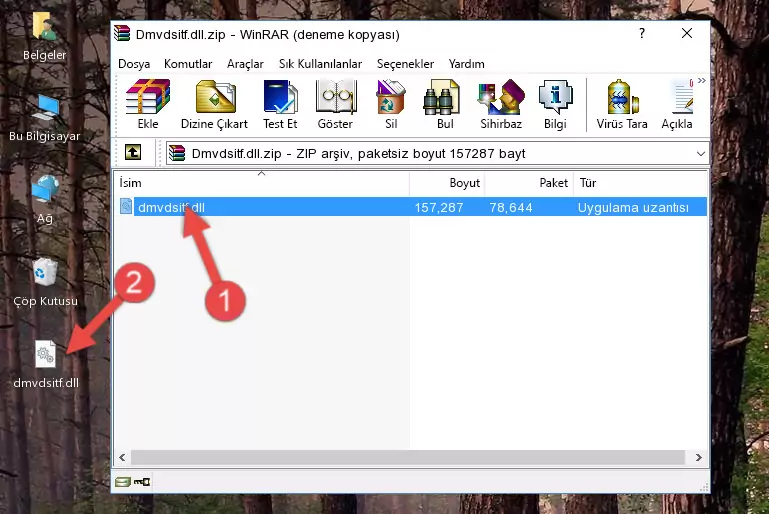
Task: Open the Dosya menu
Action: pyautogui.click(x=134, y=64)
